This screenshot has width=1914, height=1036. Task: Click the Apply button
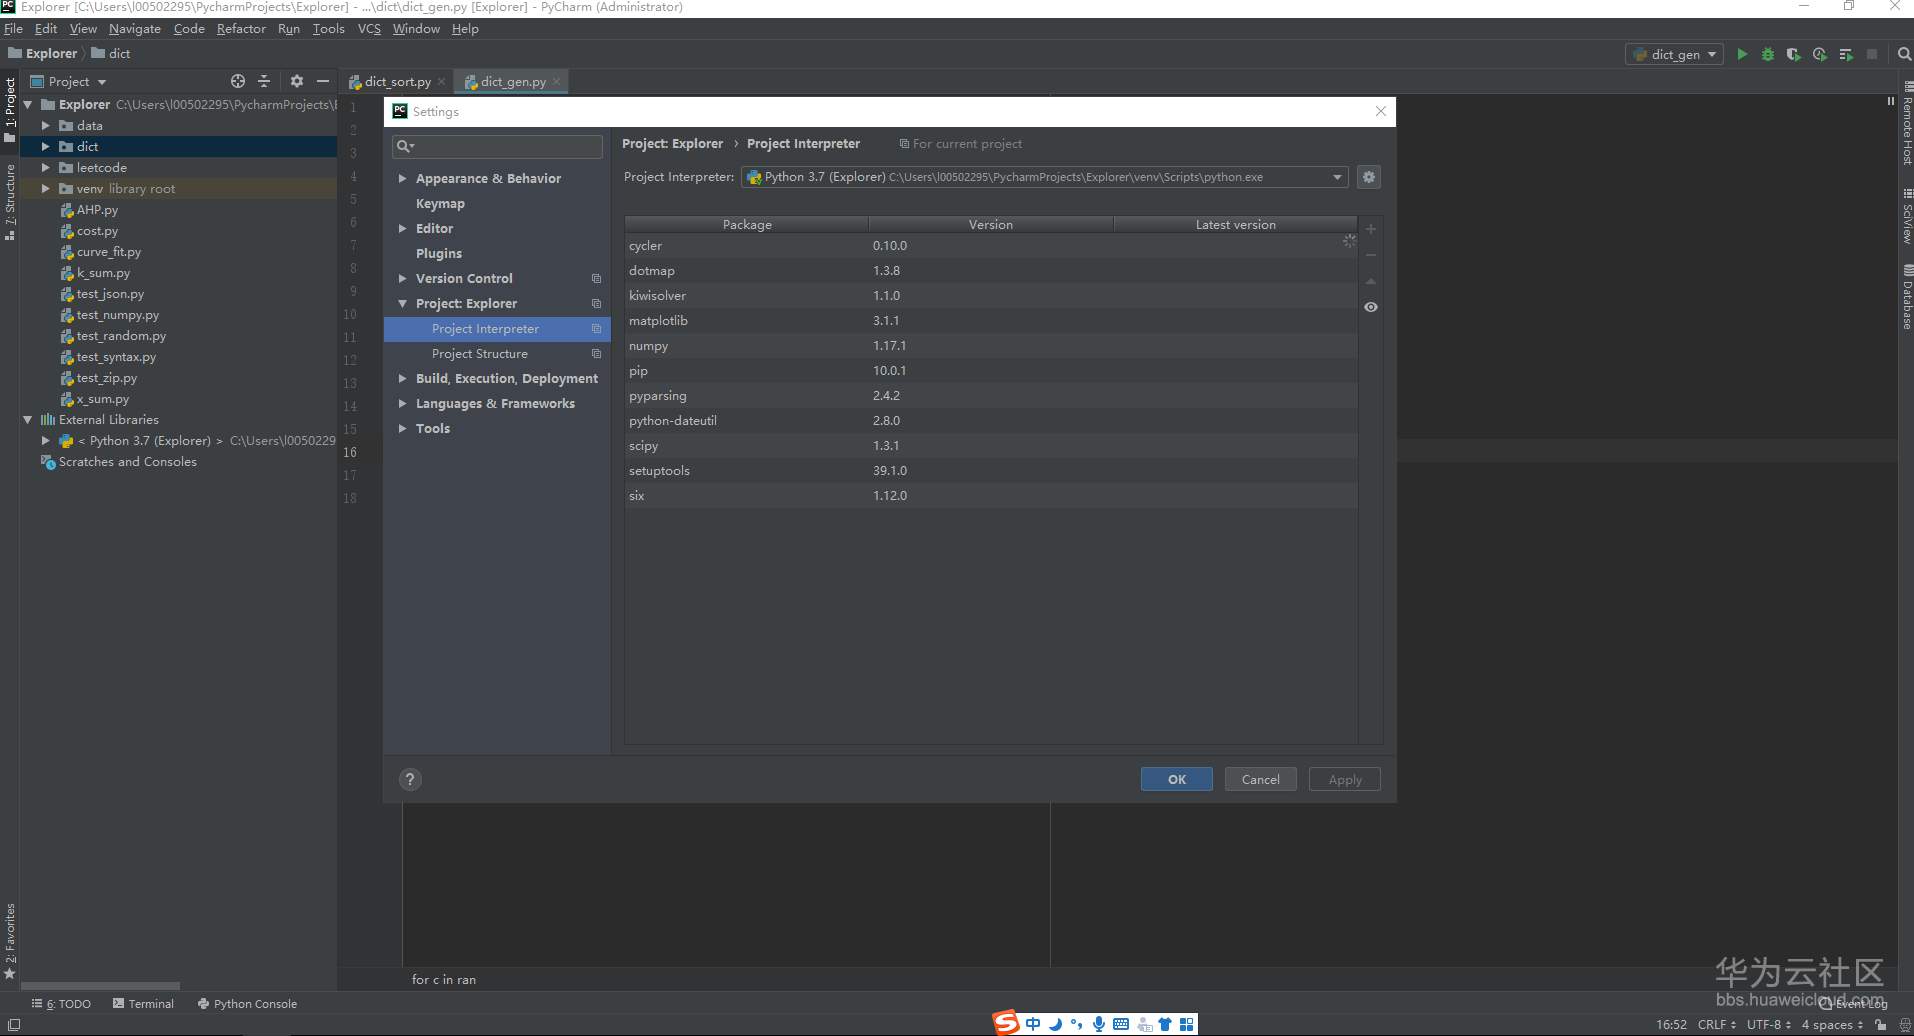click(1345, 779)
